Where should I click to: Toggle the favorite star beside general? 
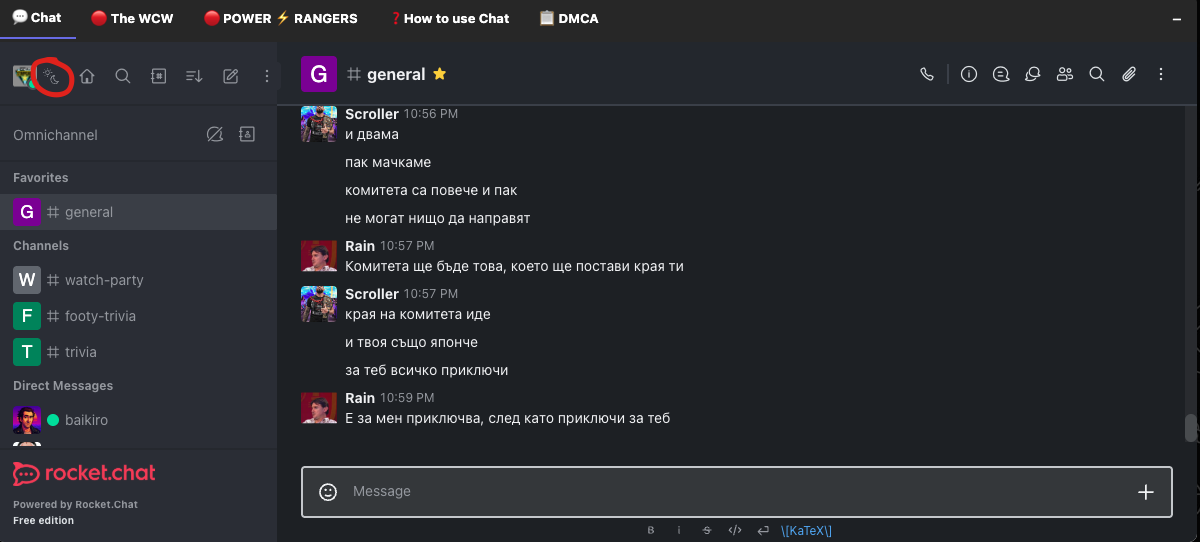[439, 74]
